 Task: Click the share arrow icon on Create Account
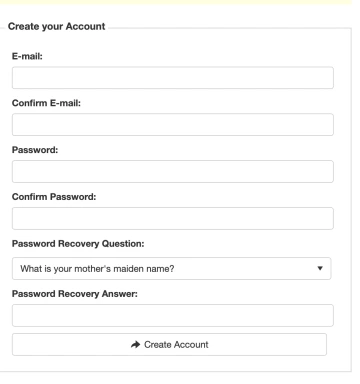[x=135, y=344]
